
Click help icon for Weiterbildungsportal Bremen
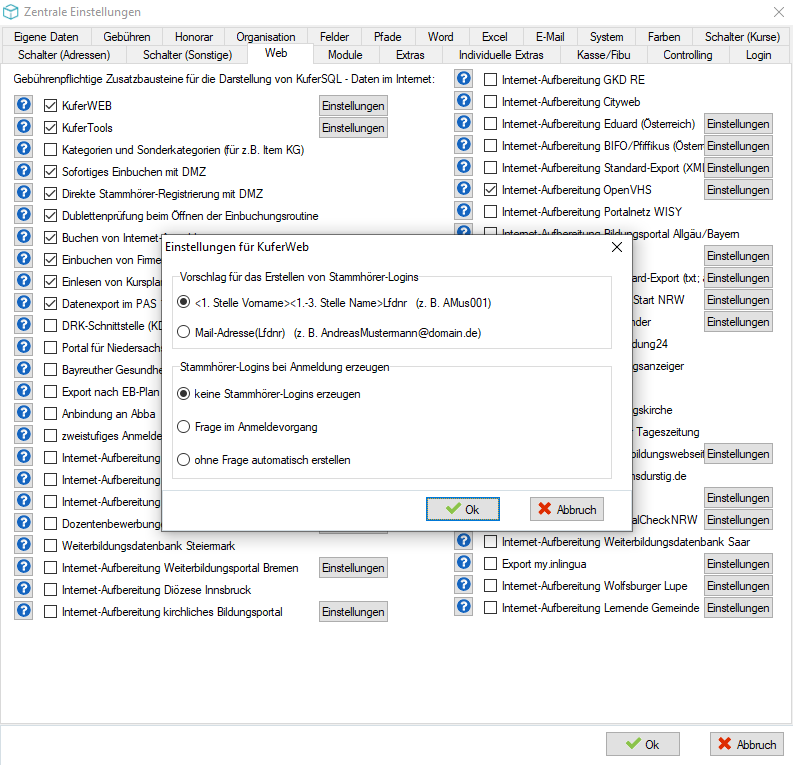pos(23,566)
